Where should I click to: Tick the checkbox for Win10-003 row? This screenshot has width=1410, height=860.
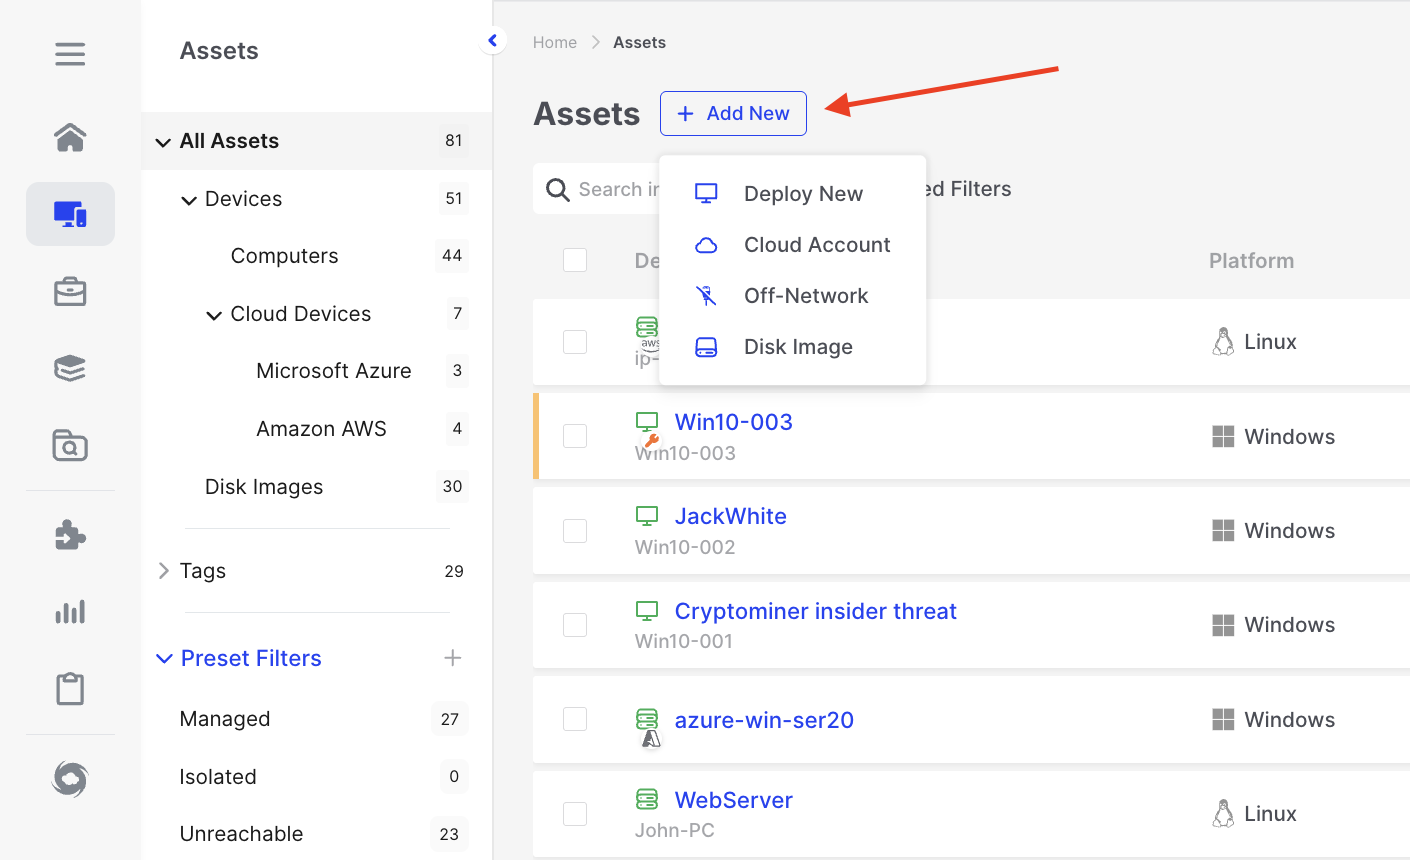575,436
